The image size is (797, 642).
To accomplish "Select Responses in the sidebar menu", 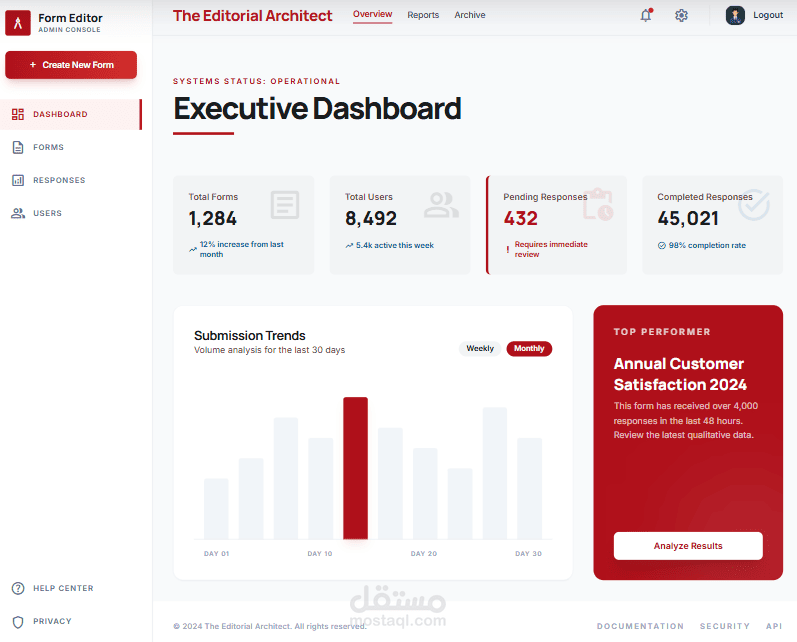I will [x=71, y=180].
